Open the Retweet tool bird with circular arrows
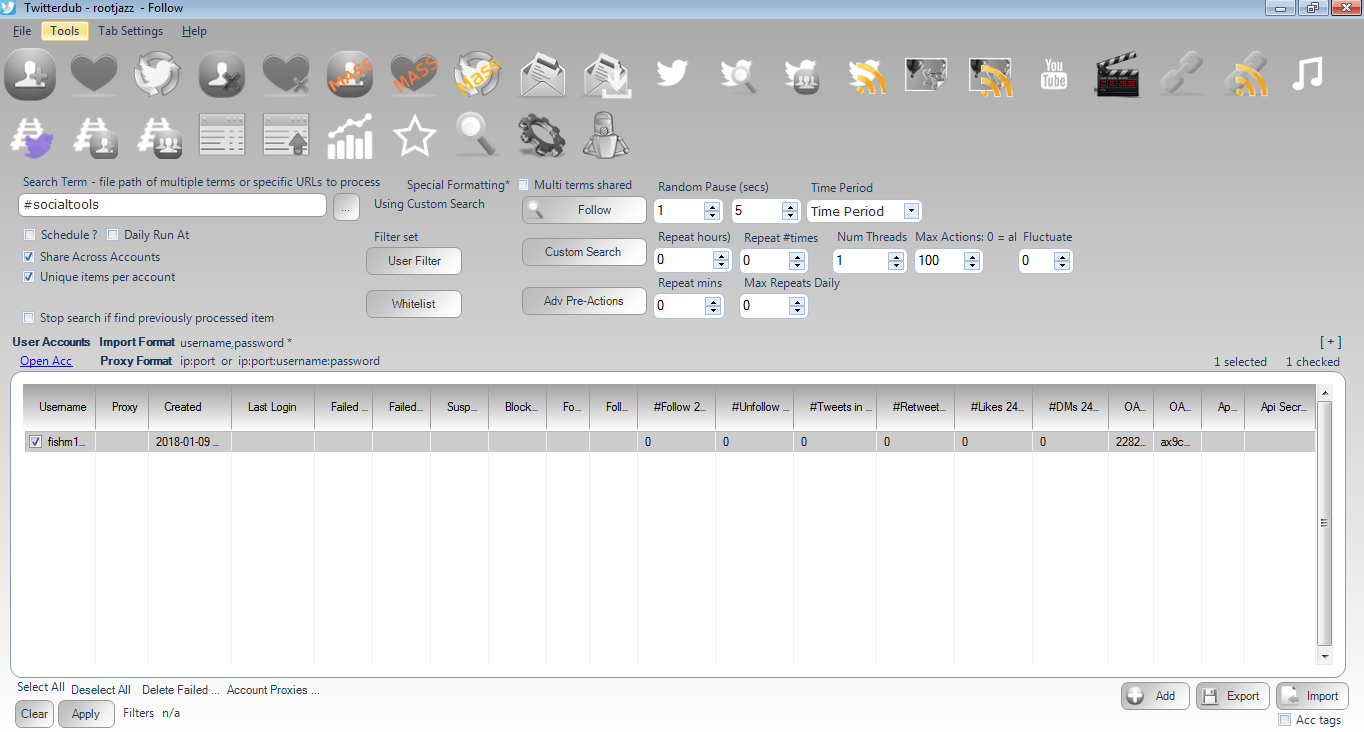The height and width of the screenshot is (732, 1364). pos(158,74)
